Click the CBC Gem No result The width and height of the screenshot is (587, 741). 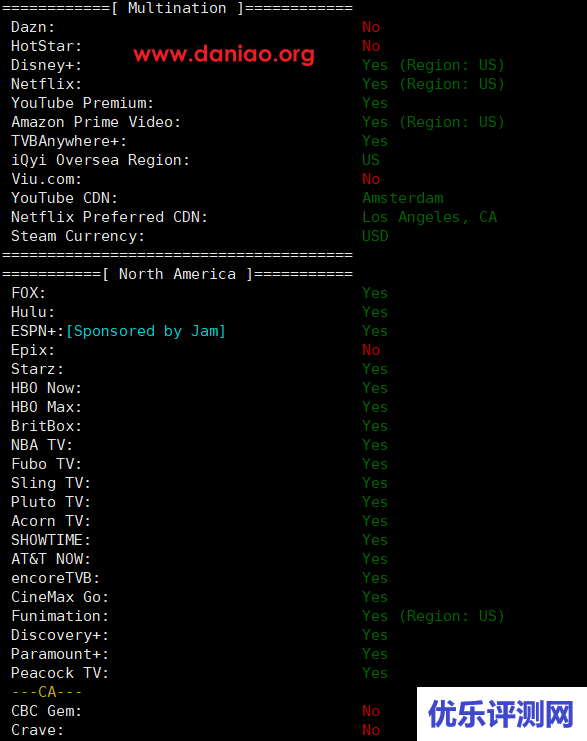pyautogui.click(x=371, y=711)
